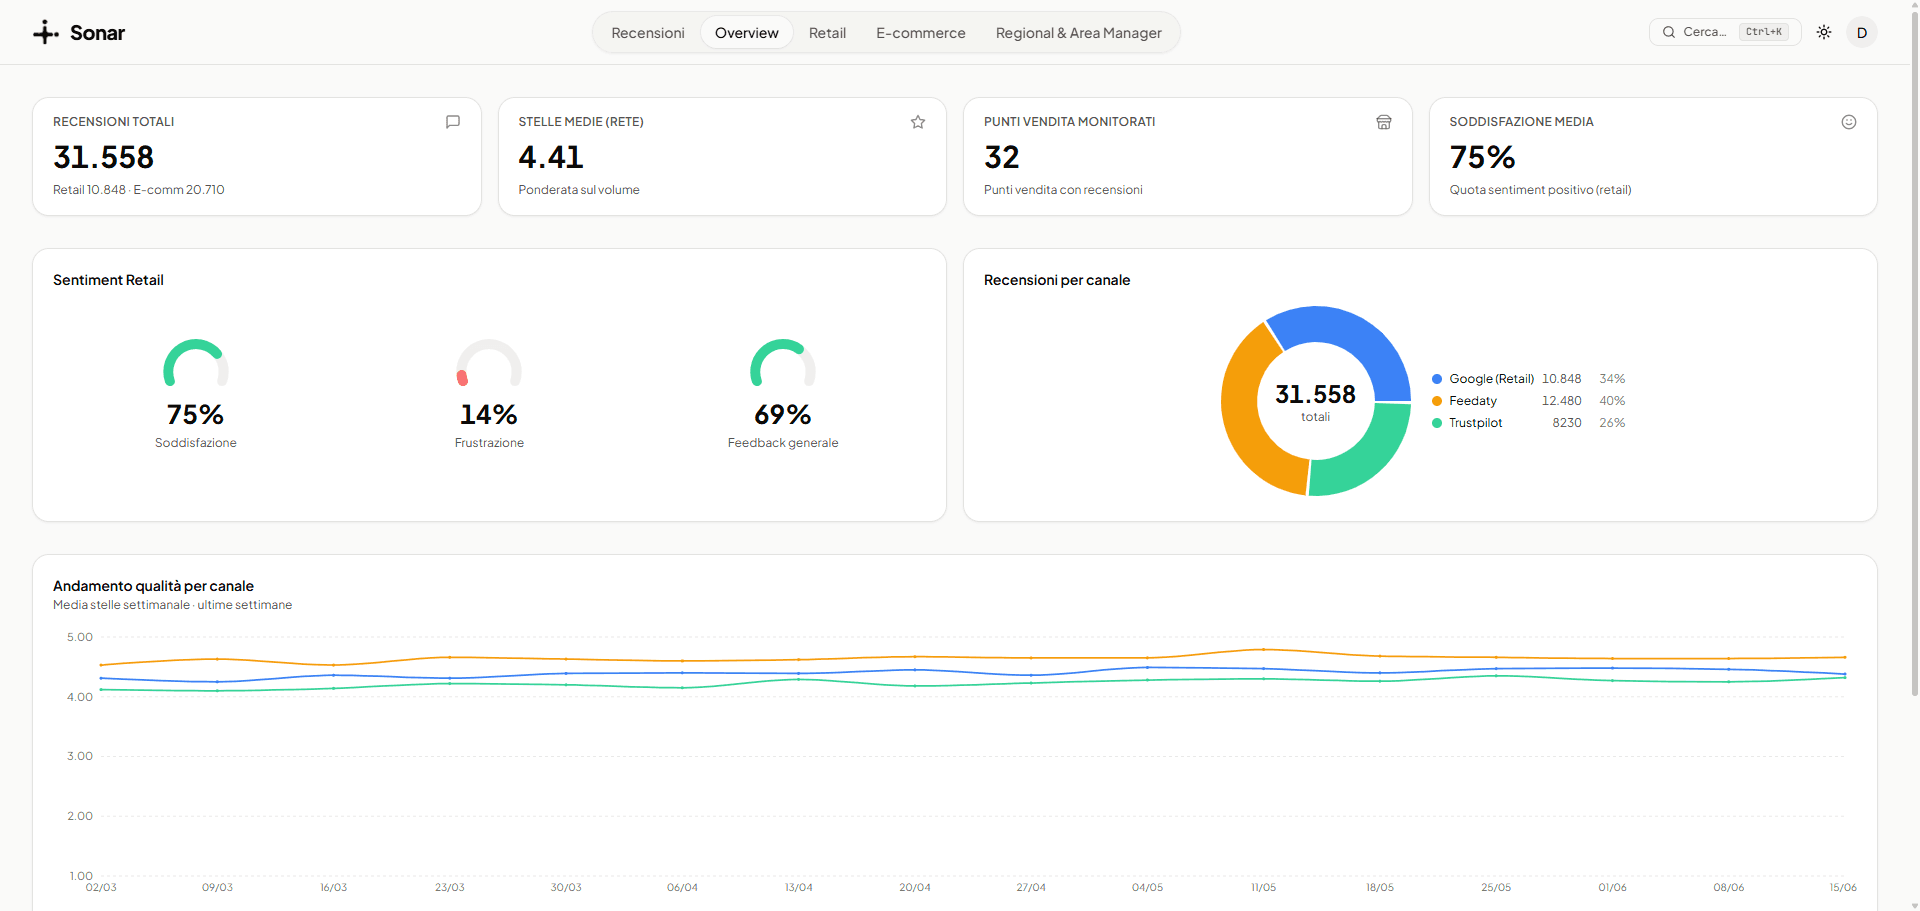Click the Andamento qualità per canale heading
Image resolution: width=1920 pixels, height=911 pixels.
(153, 586)
